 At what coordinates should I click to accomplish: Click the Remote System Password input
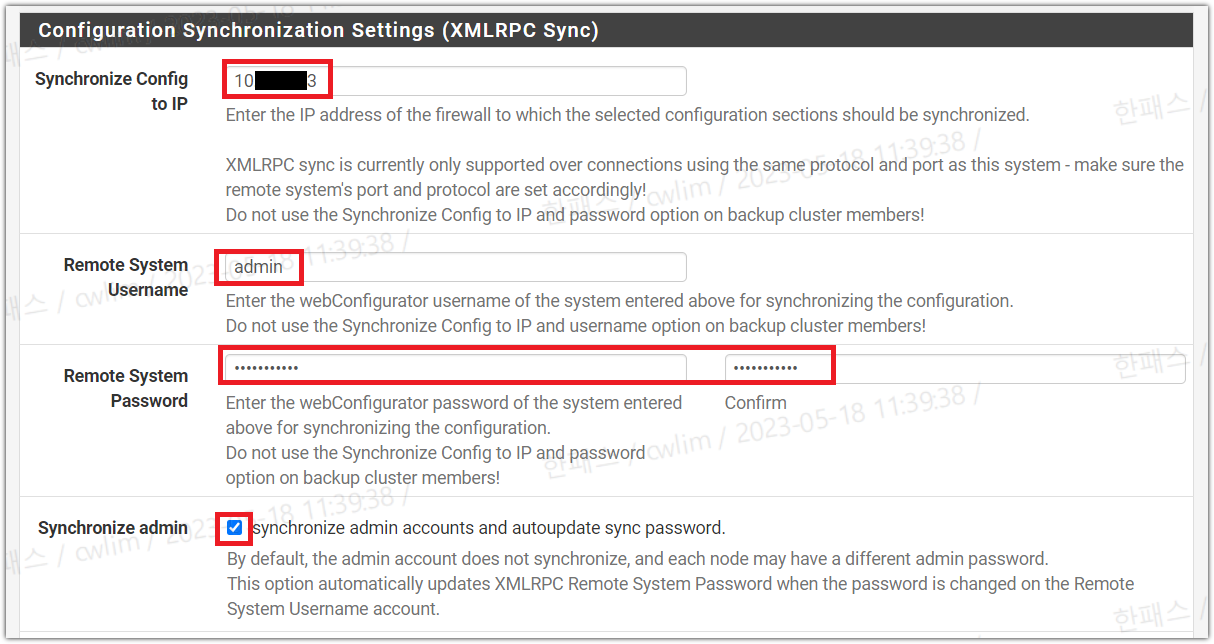455,368
